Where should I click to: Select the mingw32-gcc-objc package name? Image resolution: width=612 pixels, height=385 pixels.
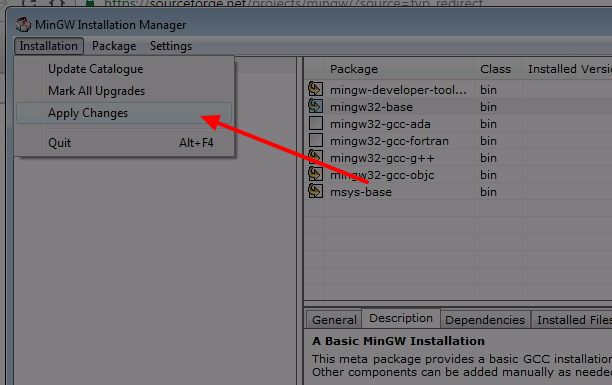tap(382, 175)
